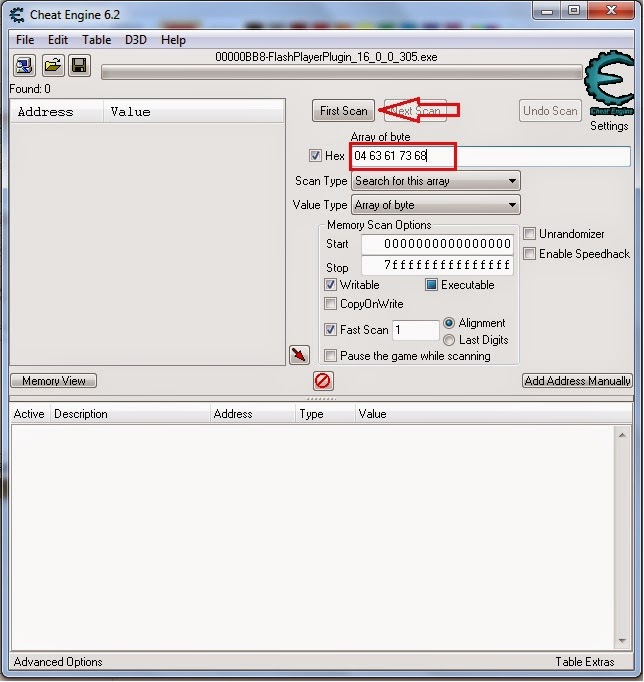
Task: Toggle the Fast Scan checkbox
Action: (330, 329)
